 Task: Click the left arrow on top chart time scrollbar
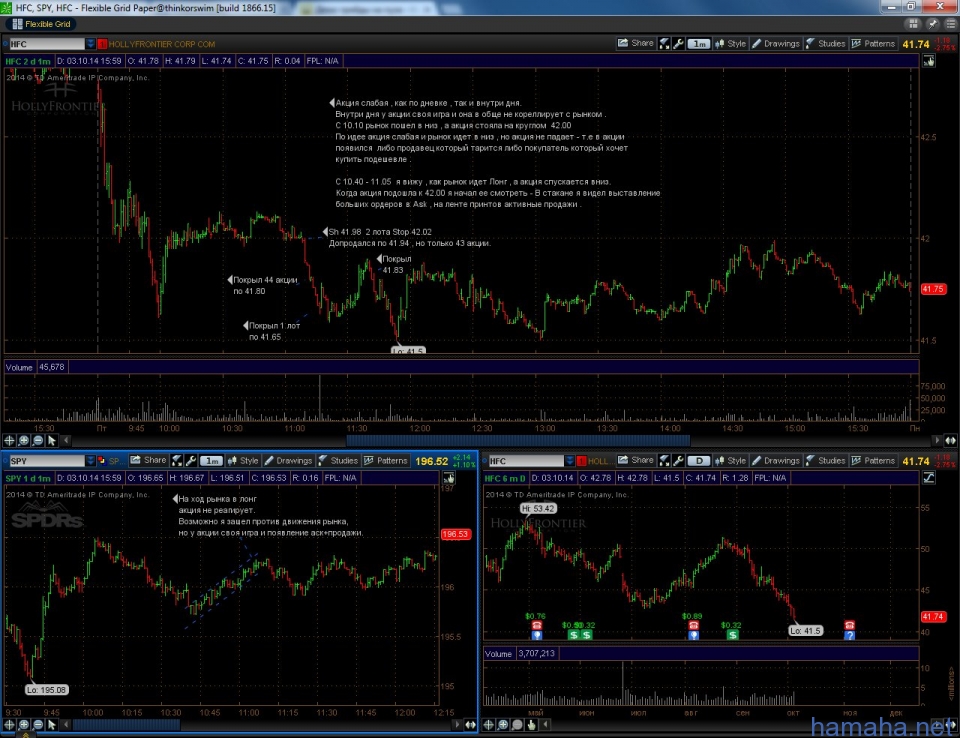tap(66, 440)
